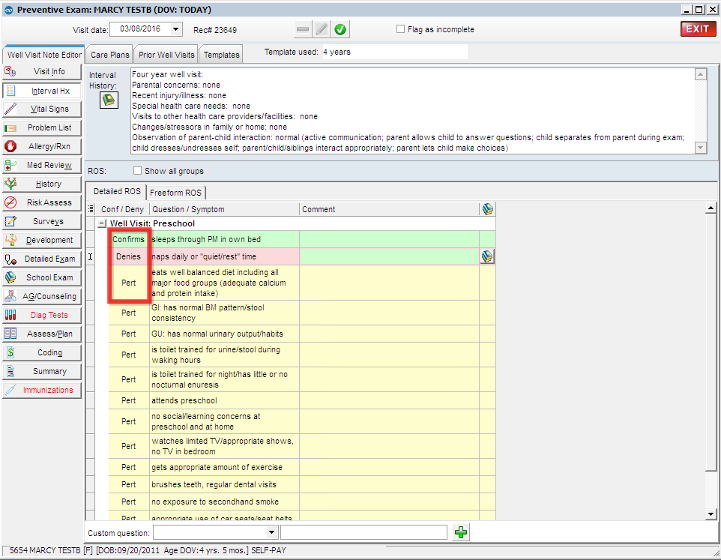Click the Custom question text field
Screen dimensions: 721x560
pos(364,532)
